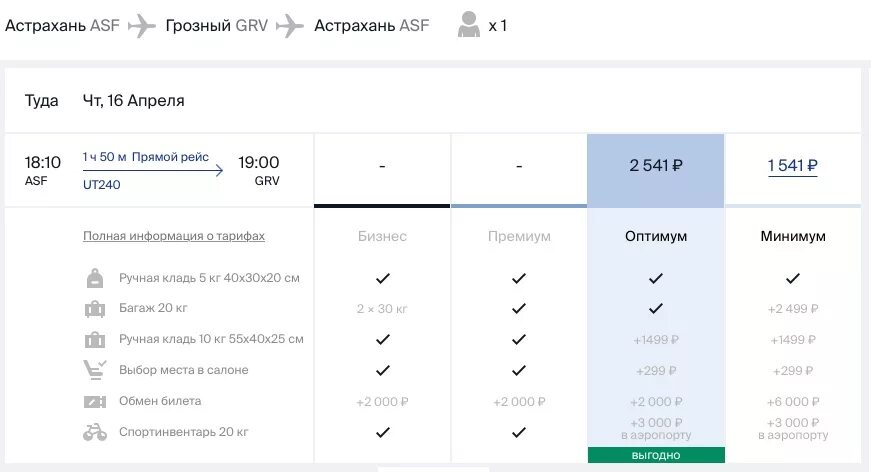Image resolution: width=871 pixels, height=472 pixels.
Task: Click the backpack icon for 5 kg hand luggage
Action: click(95, 278)
